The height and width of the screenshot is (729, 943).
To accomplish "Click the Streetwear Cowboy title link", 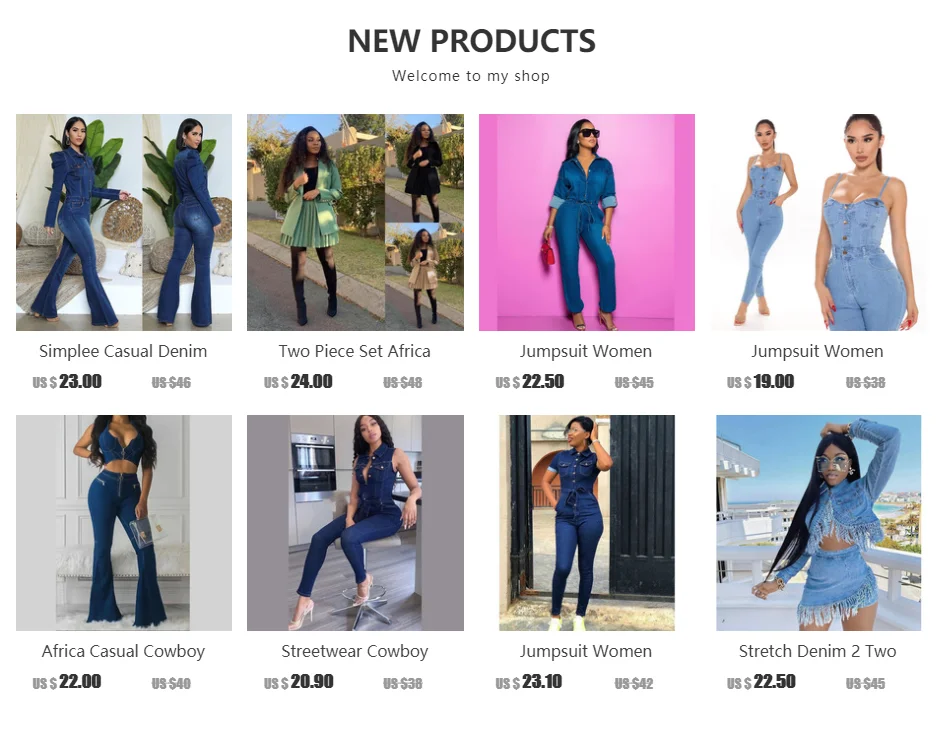I will point(355,651).
